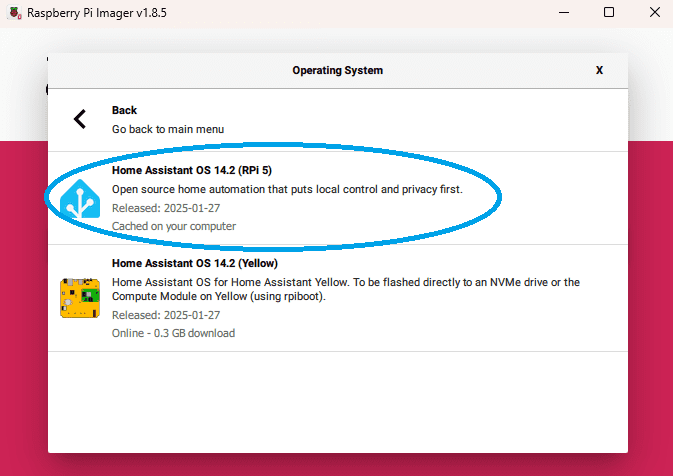Close the Raspberry Pi Imager window
673x476 pixels.
655,12
